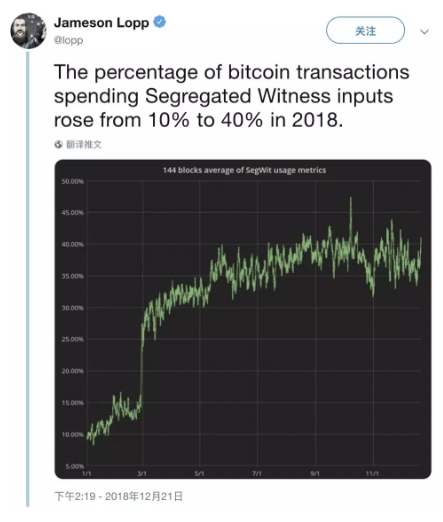The width and height of the screenshot is (443, 522).
Task: Expand the tweet options chevron
Action: pyautogui.click(x=424, y=32)
